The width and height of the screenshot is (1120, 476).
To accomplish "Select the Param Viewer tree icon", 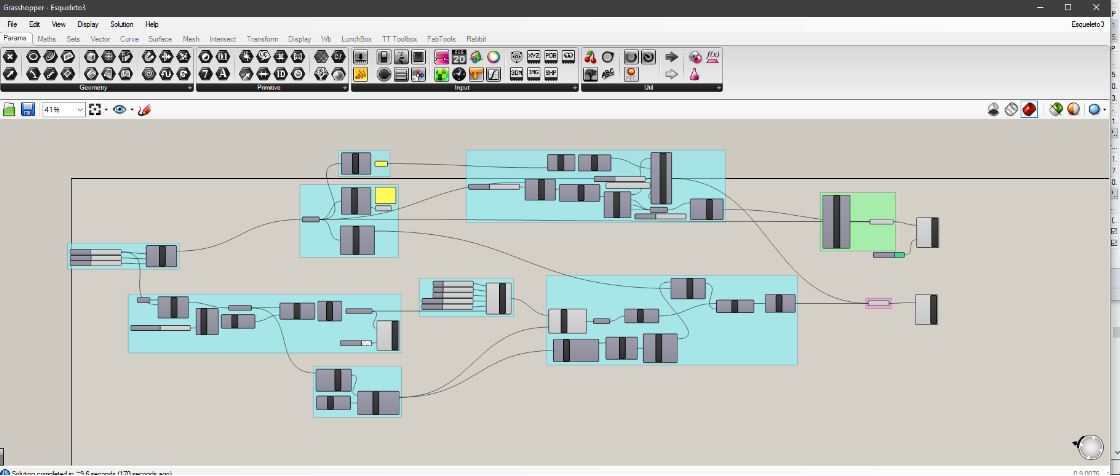I will click(x=590, y=74).
